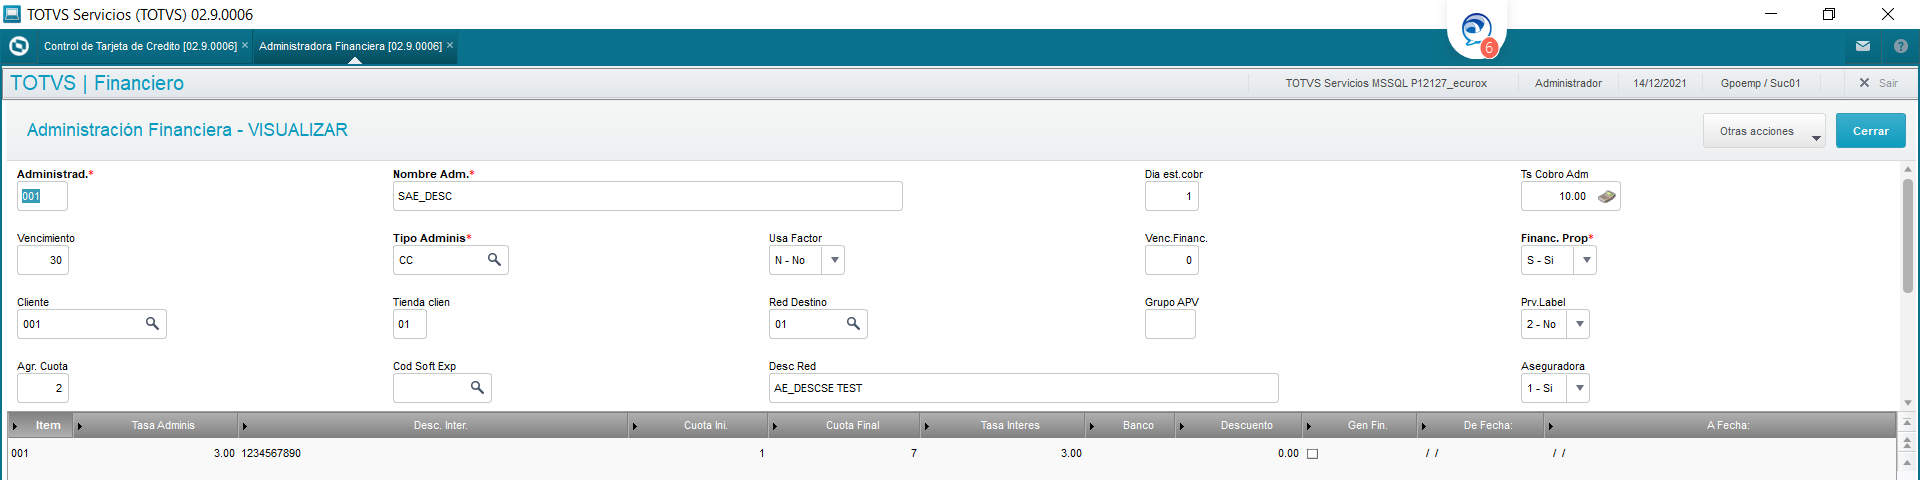Click the Gpoemp / Suc01 label

pos(1760,83)
